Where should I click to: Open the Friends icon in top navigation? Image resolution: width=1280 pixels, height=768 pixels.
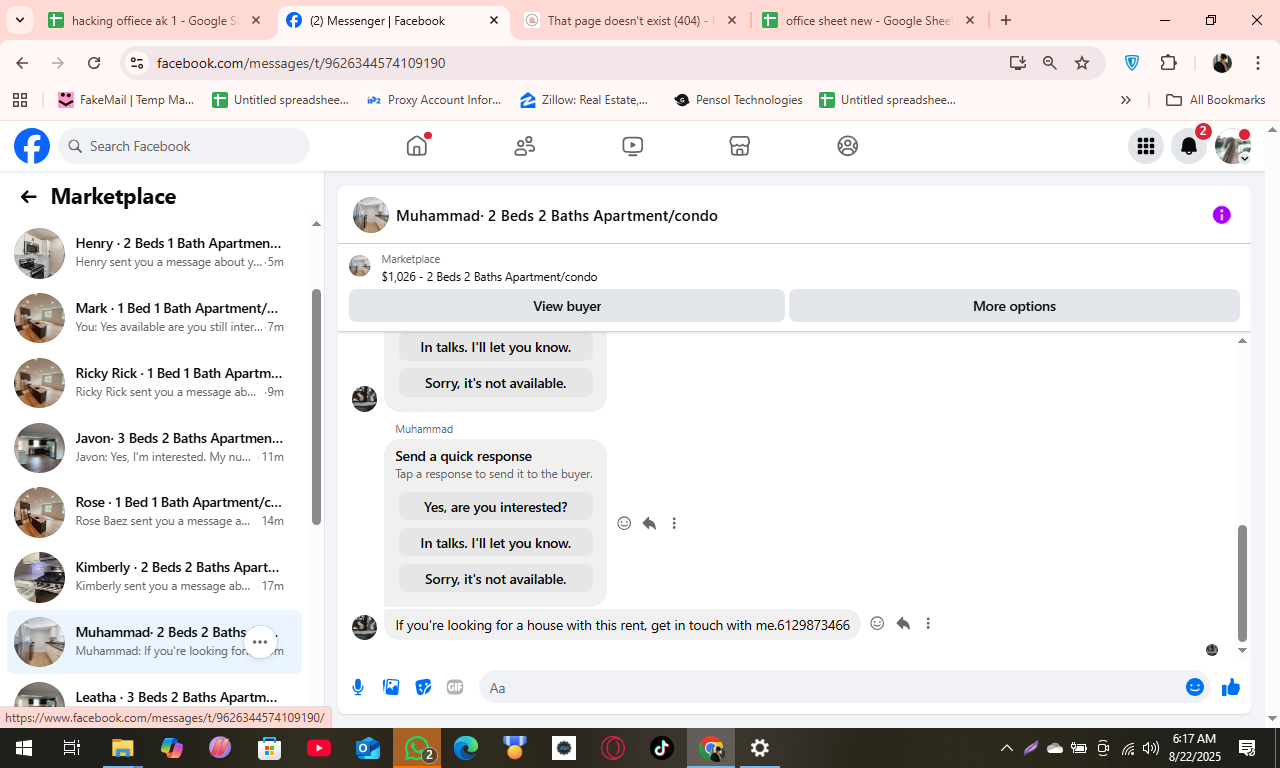[525, 146]
